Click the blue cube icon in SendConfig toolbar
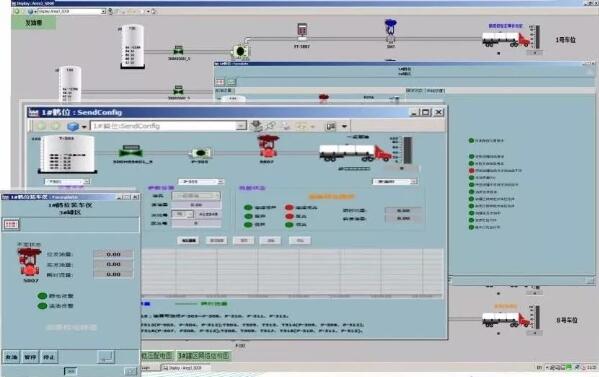The width and height of the screenshot is (599, 377). click(73, 126)
